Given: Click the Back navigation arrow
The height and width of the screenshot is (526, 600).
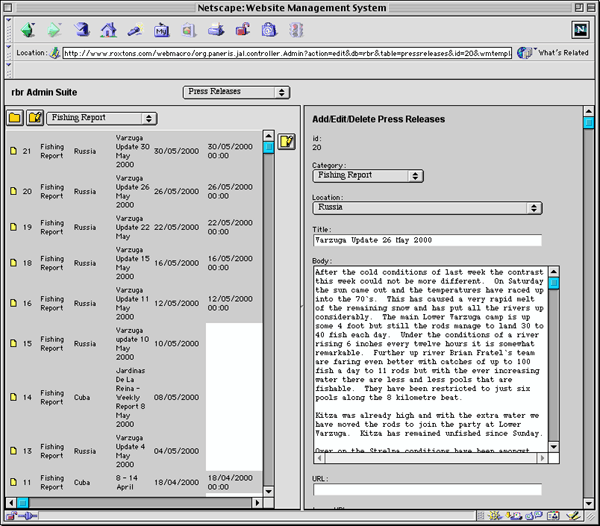Looking at the screenshot, I should pyautogui.click(x=25, y=28).
